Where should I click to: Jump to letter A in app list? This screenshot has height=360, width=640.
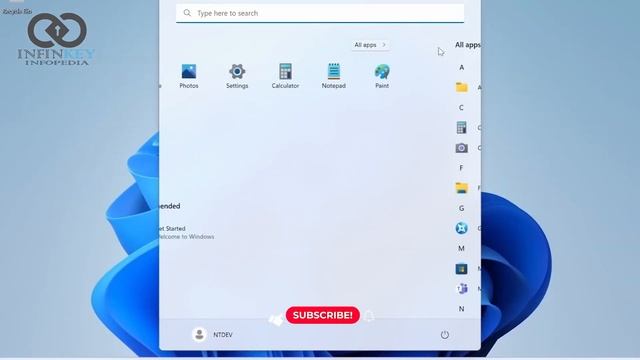(x=461, y=67)
